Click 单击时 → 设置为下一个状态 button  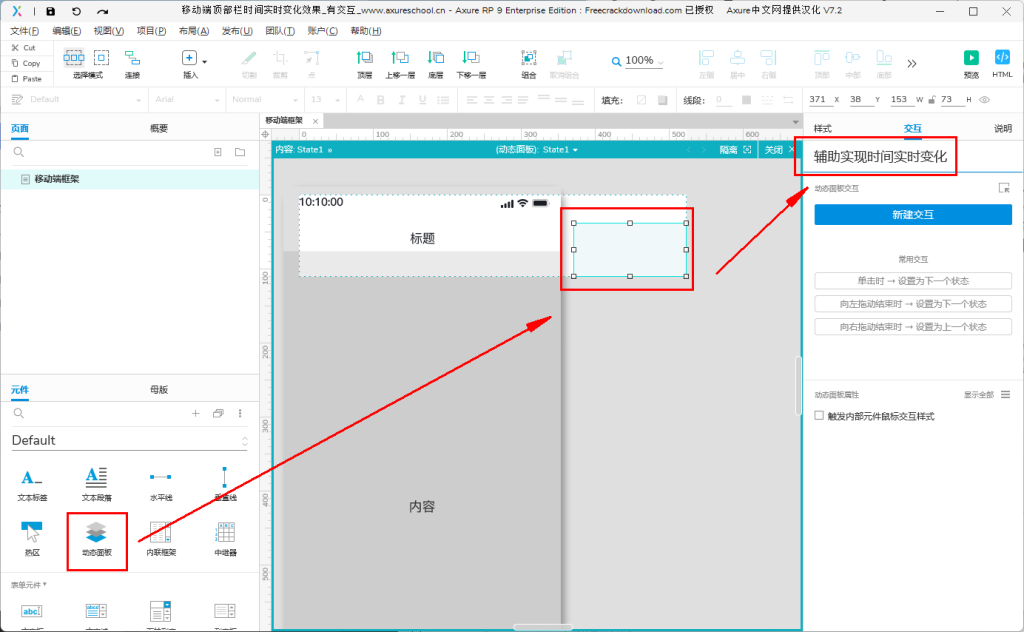912,281
